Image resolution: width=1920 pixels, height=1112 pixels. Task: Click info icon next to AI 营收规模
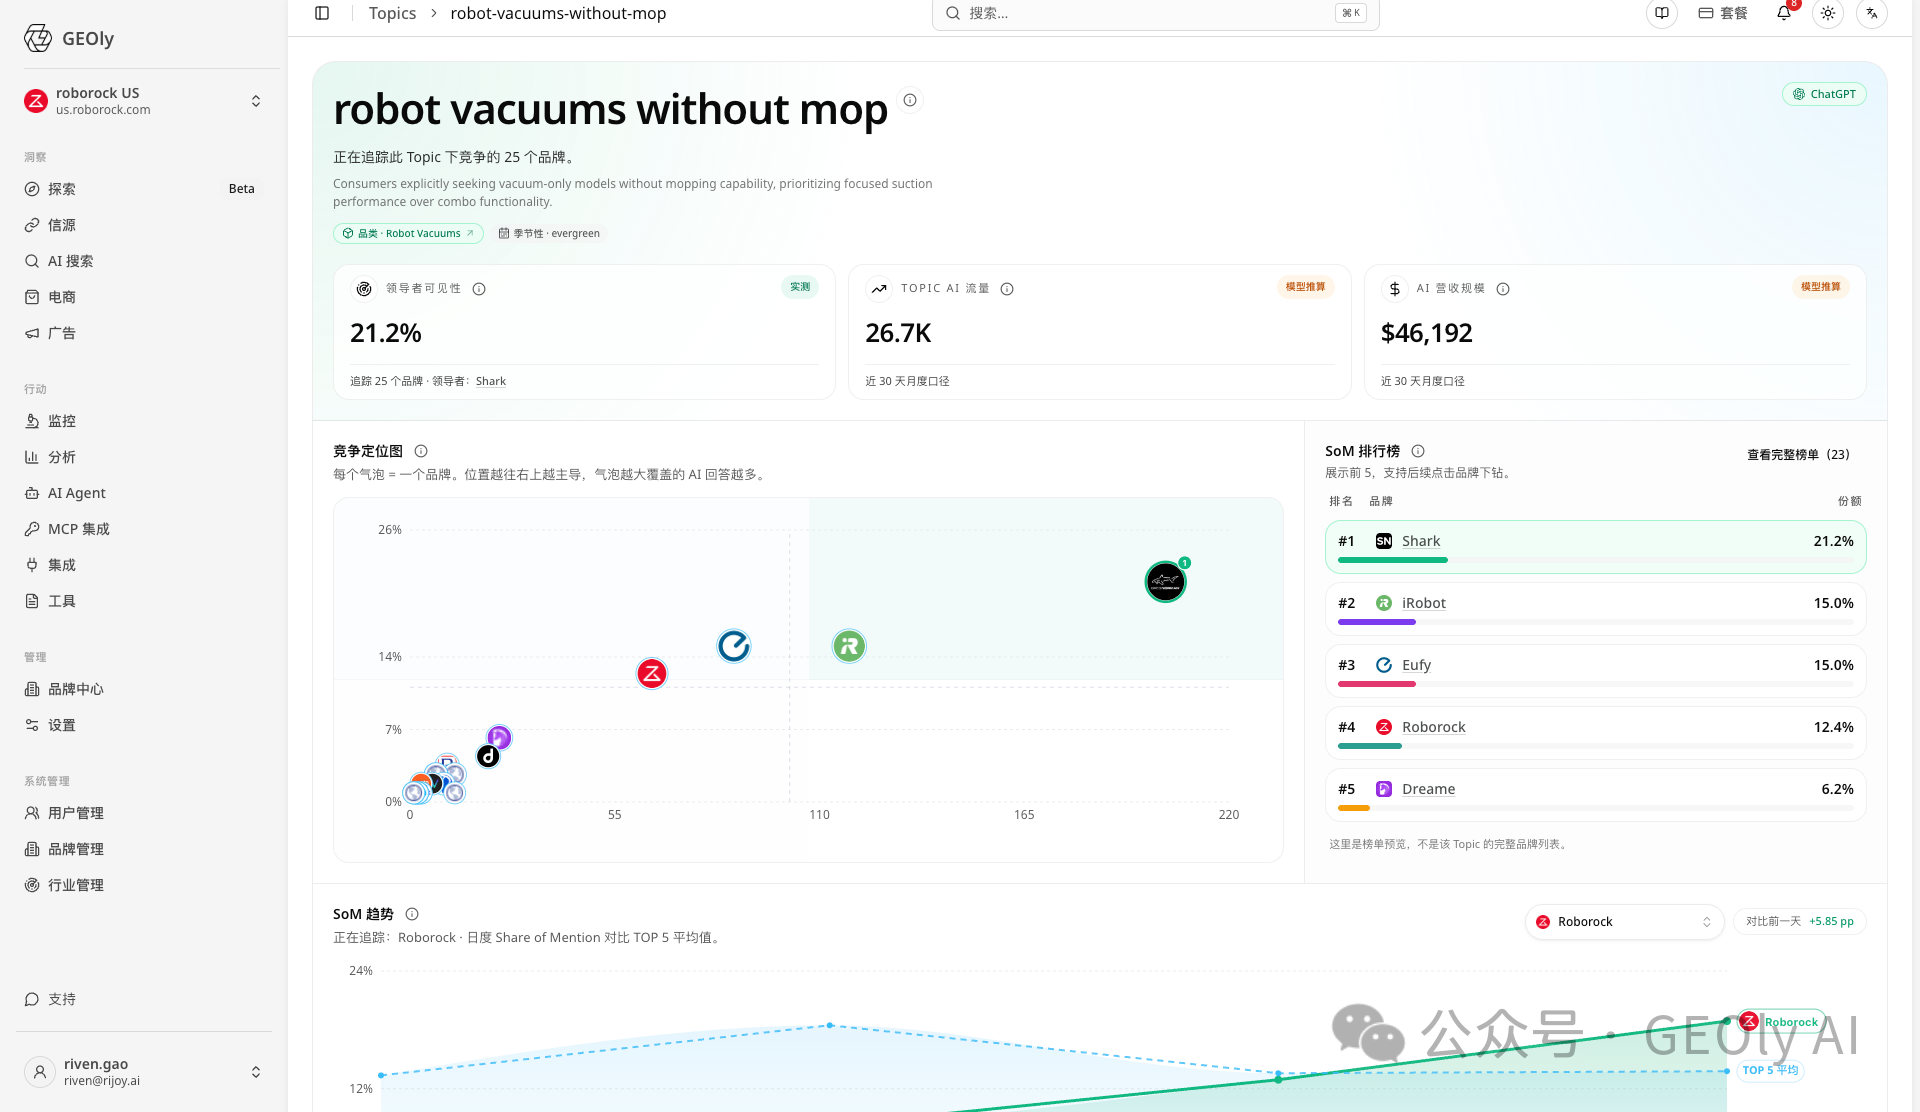point(1503,289)
